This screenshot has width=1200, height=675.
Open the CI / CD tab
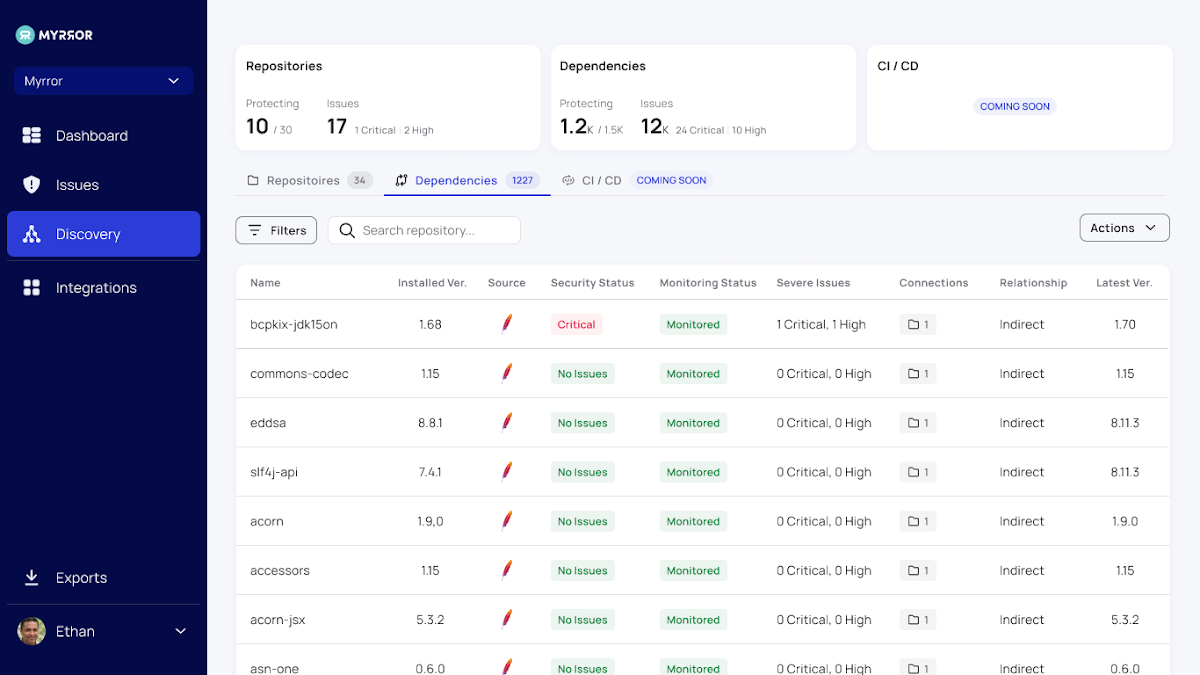(x=601, y=181)
